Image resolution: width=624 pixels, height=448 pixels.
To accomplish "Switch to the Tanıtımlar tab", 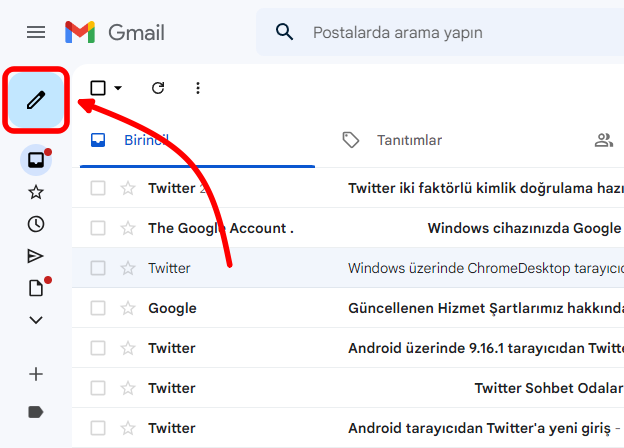I will (409, 140).
